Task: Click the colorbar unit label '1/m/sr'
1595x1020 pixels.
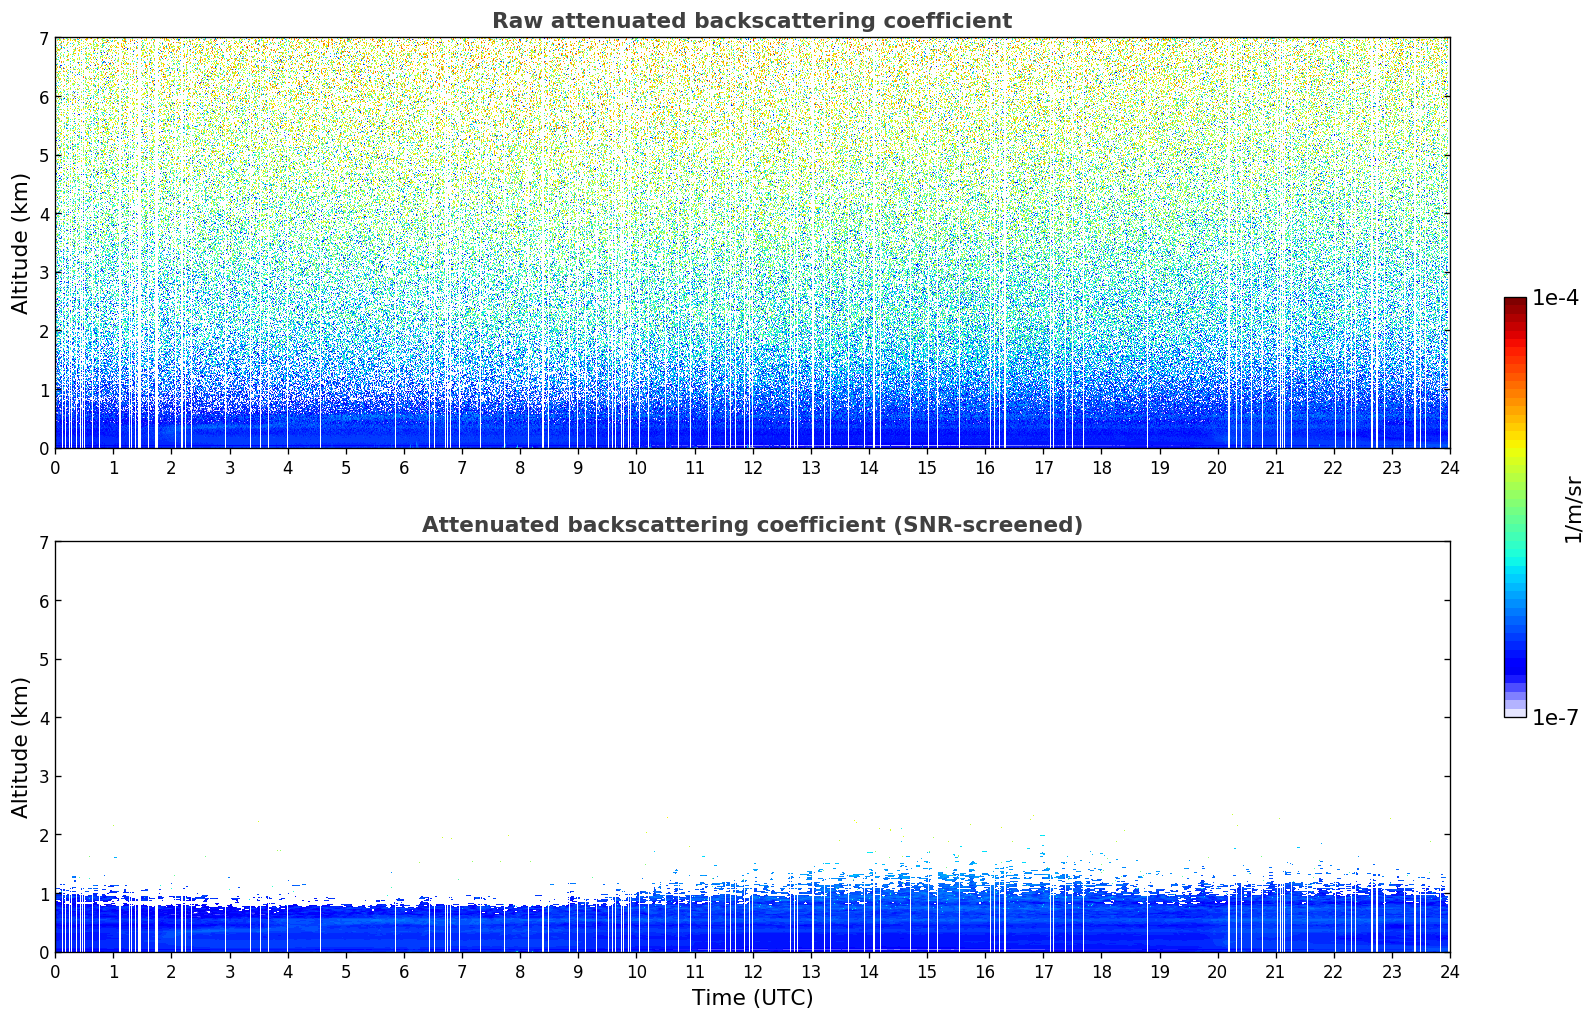Action: point(1573,509)
